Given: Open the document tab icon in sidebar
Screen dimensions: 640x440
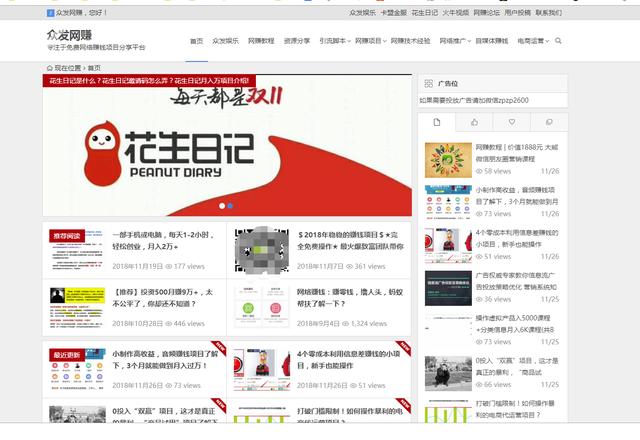Looking at the screenshot, I should [436, 122].
